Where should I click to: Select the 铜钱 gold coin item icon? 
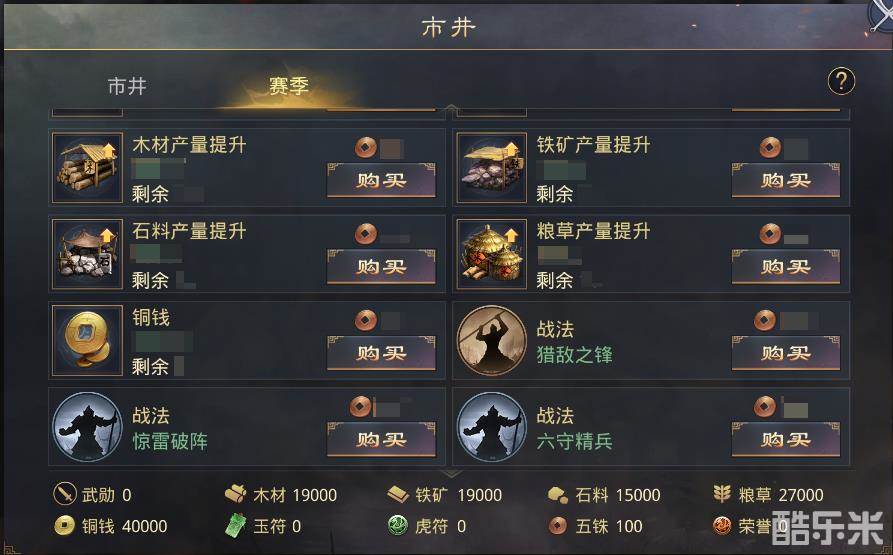[87, 341]
